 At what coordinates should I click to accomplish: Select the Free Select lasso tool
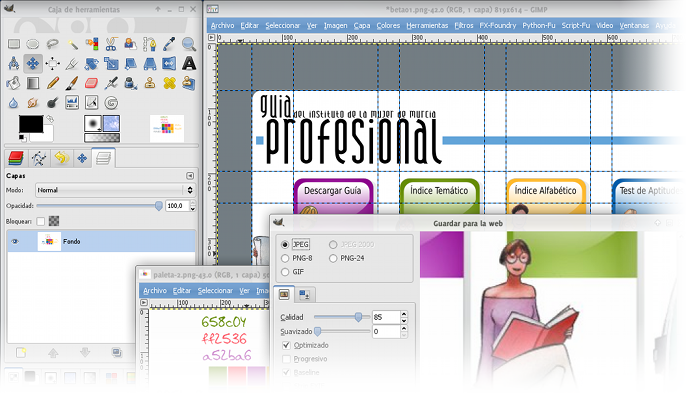(52, 44)
